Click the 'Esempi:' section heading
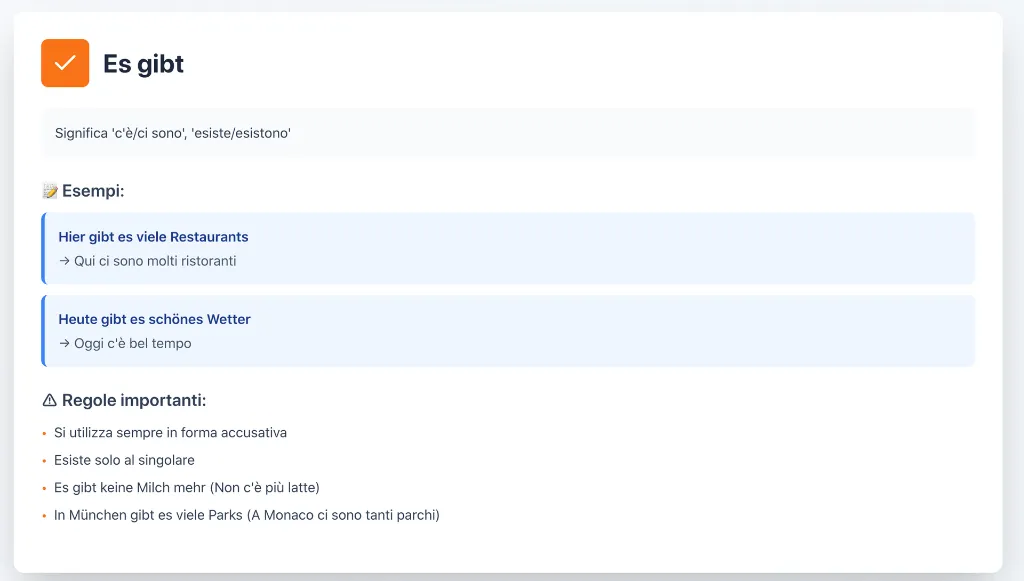The image size is (1024, 581). 93,191
